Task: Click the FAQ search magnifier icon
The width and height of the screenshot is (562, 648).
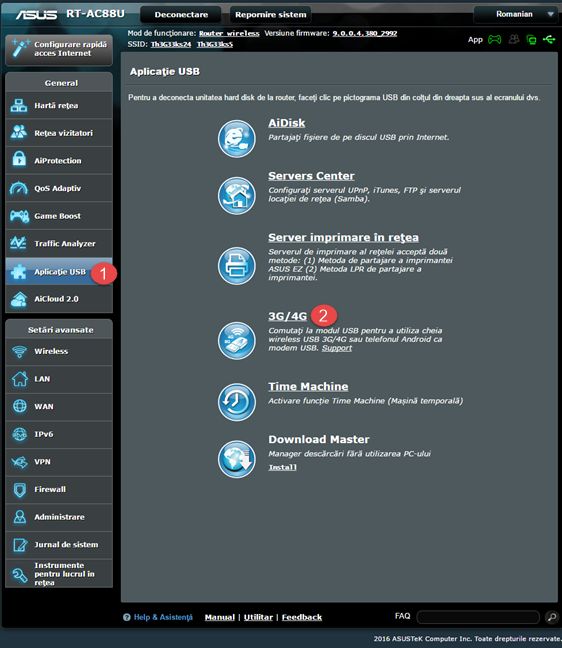Action: pos(551,617)
